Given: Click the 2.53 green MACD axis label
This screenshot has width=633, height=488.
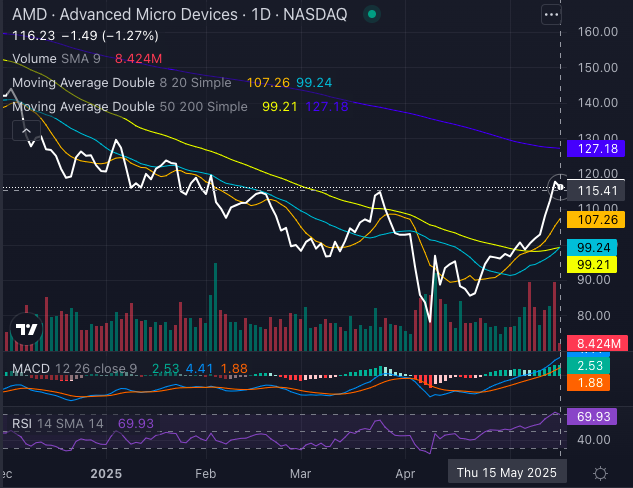Looking at the screenshot, I should (x=589, y=365).
